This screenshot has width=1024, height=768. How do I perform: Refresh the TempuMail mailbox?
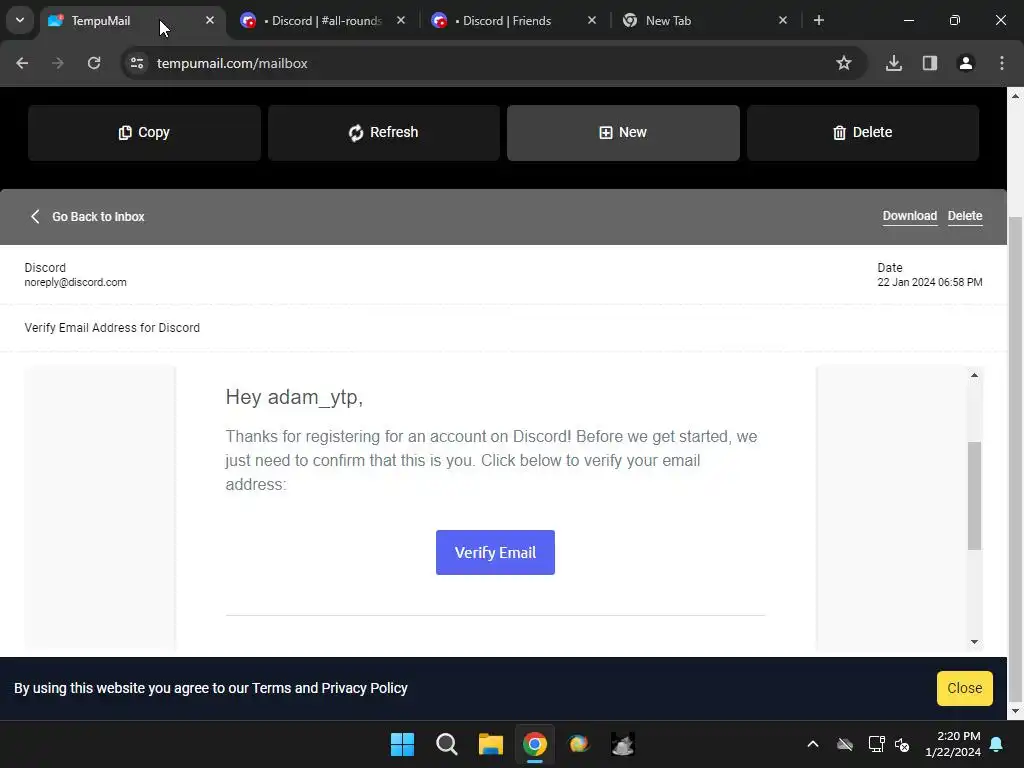[383, 133]
